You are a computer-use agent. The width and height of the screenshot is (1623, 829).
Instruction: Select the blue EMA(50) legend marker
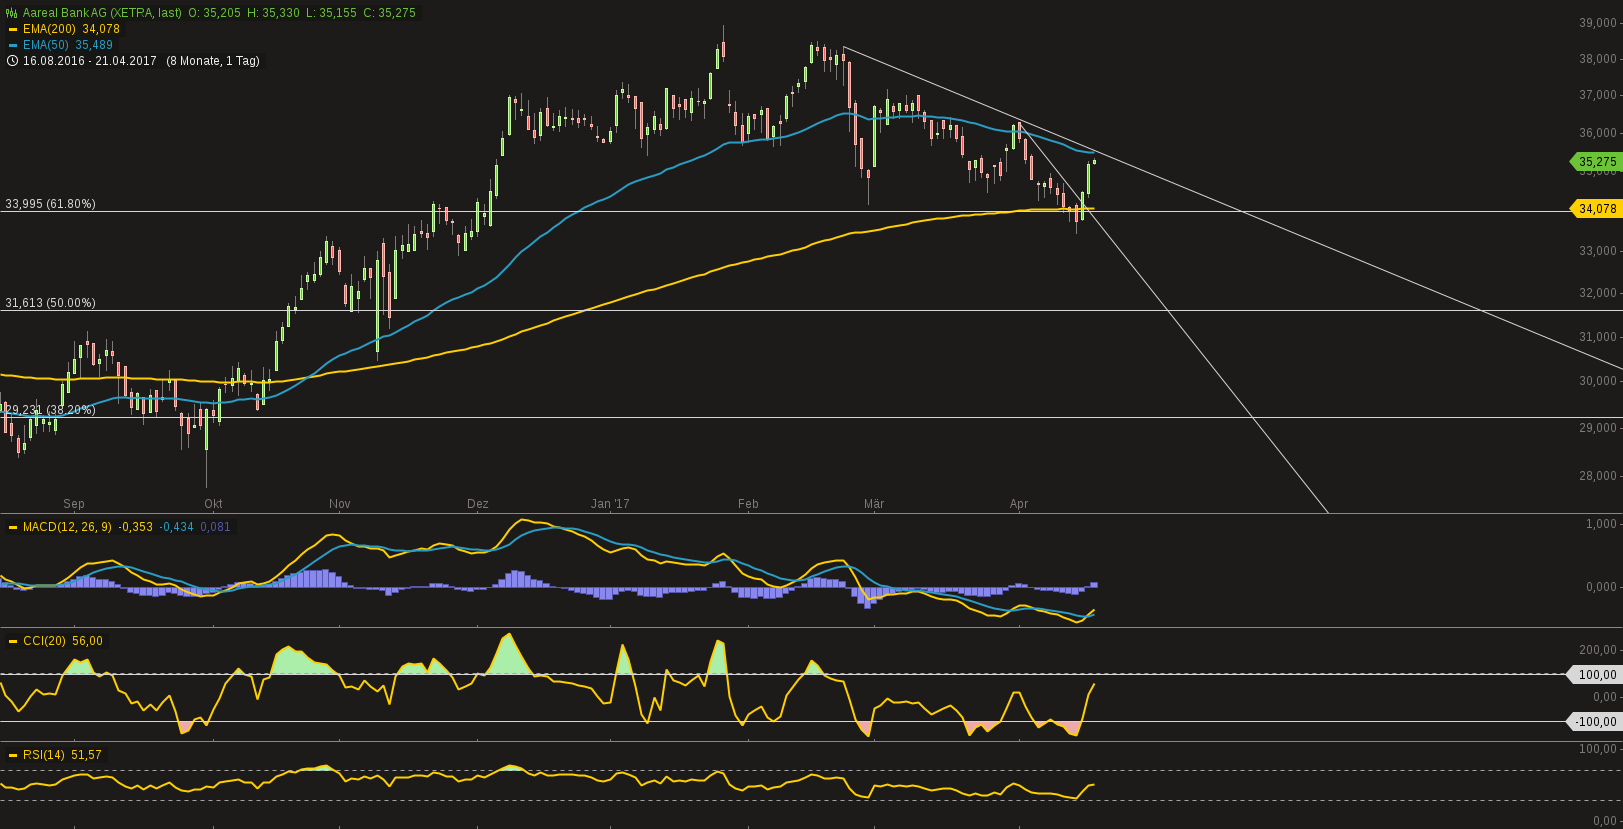13,45
